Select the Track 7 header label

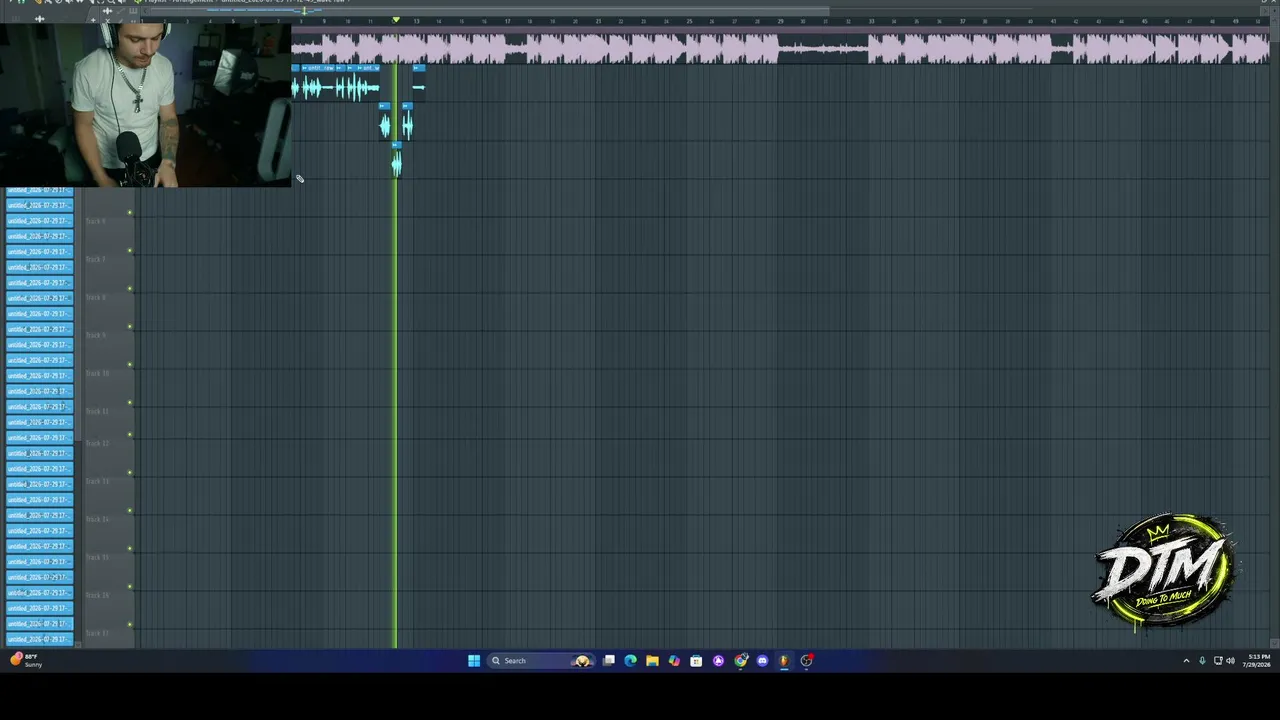click(x=95, y=259)
